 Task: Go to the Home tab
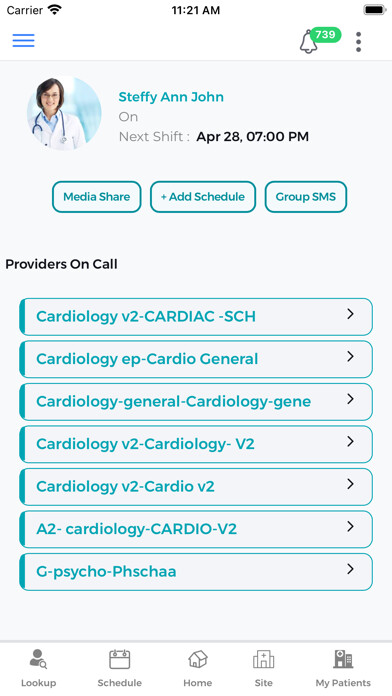pos(198,668)
